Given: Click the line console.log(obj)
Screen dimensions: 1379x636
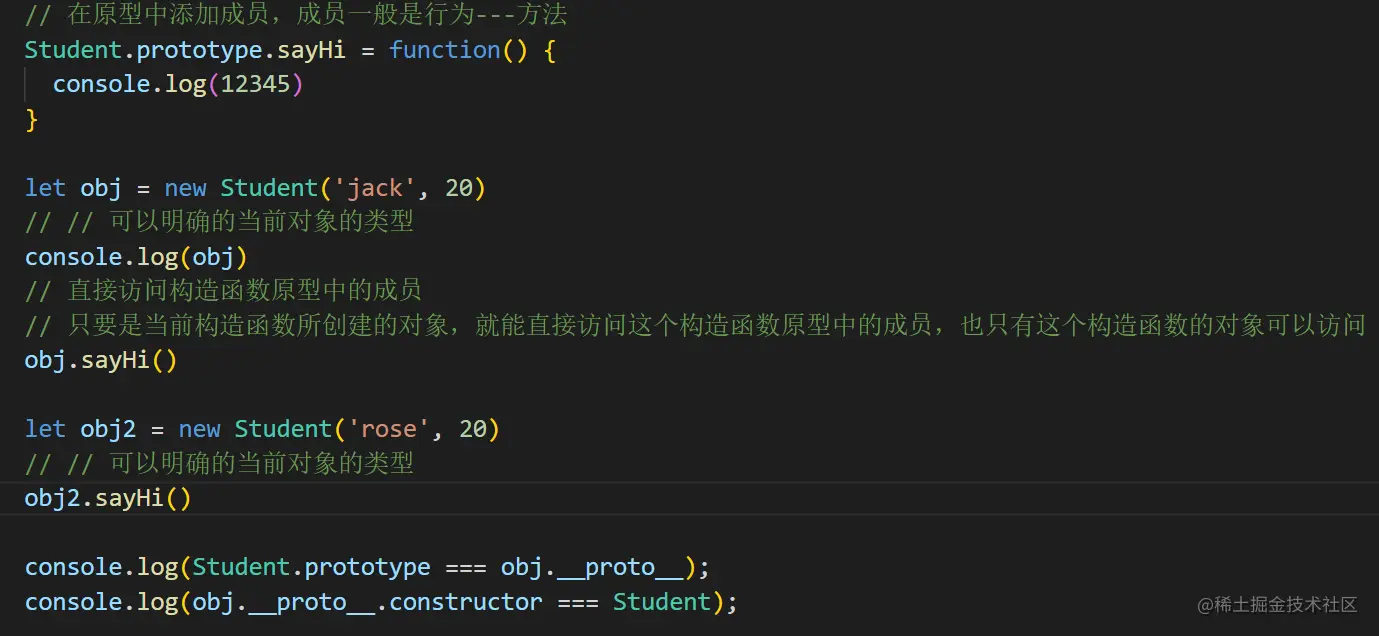Looking at the screenshot, I should click(x=136, y=257).
